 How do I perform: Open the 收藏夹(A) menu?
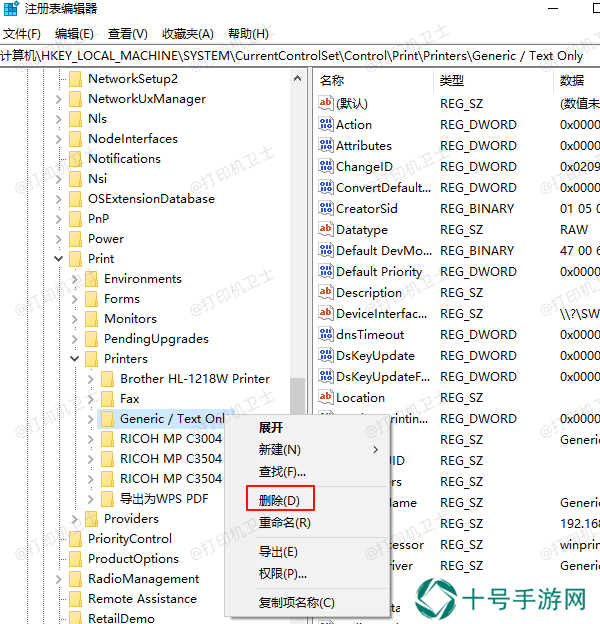(188, 34)
